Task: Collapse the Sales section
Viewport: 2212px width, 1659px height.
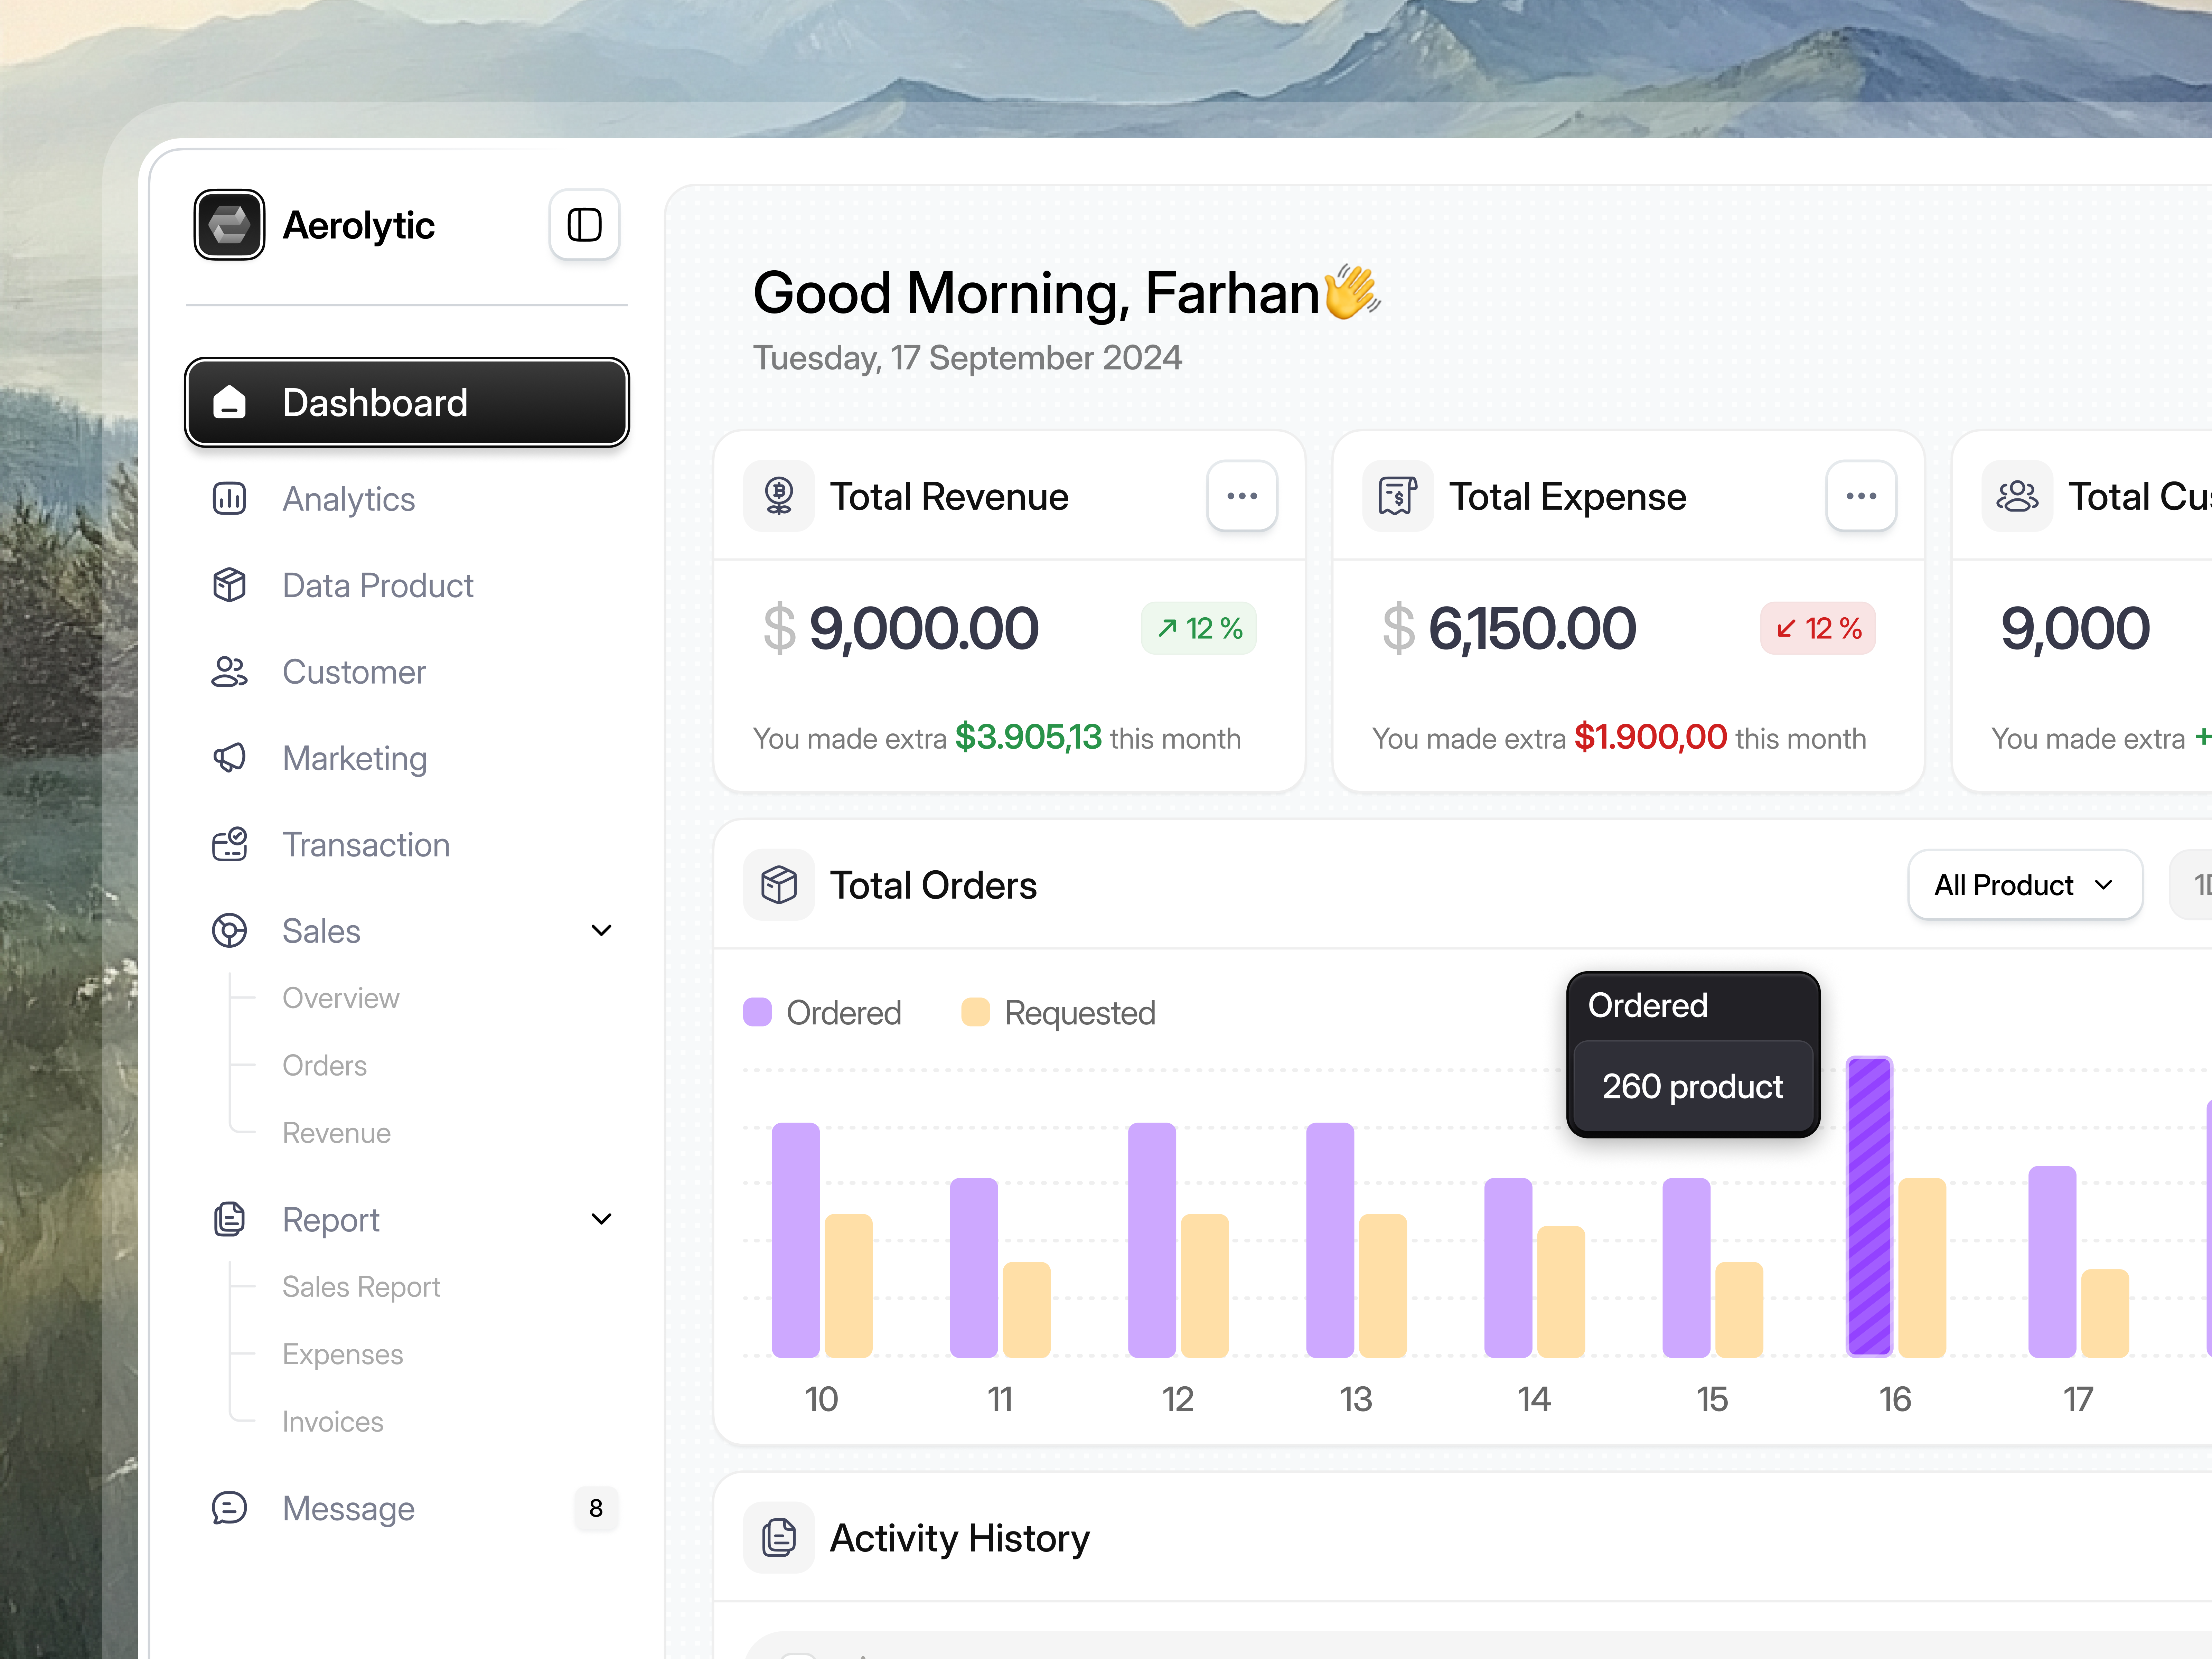Action: click(x=601, y=930)
